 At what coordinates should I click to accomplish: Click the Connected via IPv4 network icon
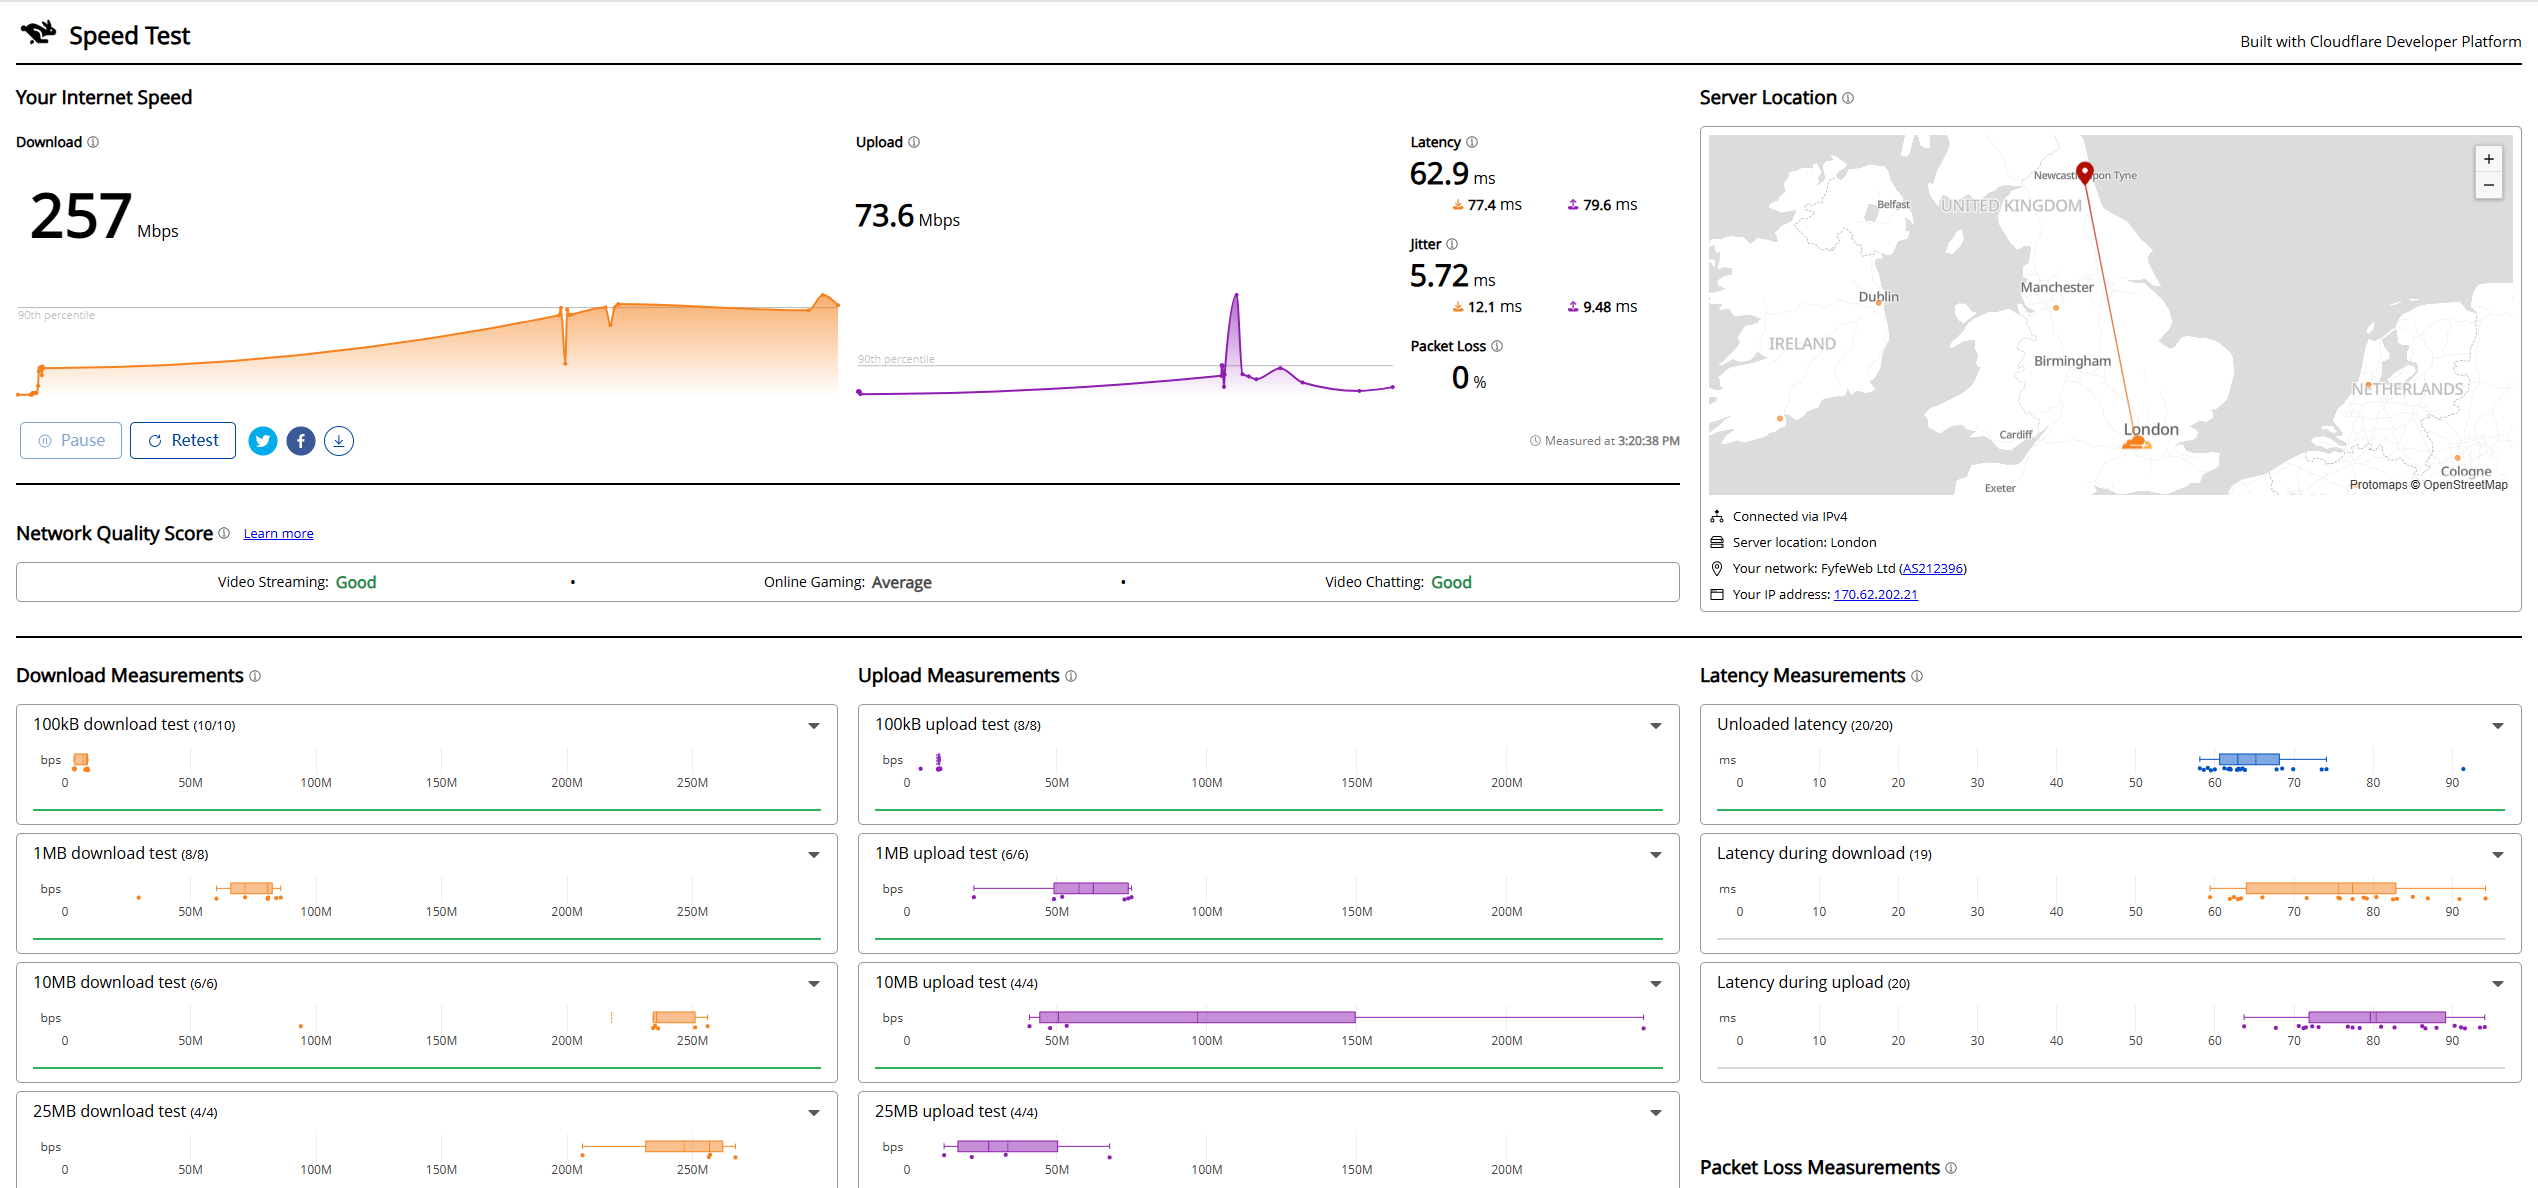pyautogui.click(x=1717, y=517)
